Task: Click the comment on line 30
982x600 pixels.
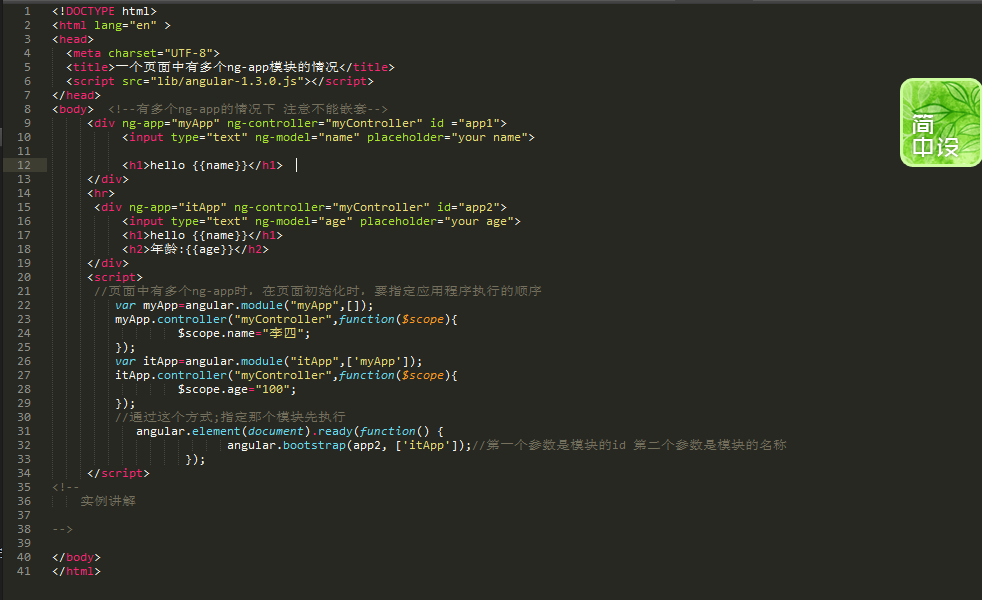Action: 230,417
